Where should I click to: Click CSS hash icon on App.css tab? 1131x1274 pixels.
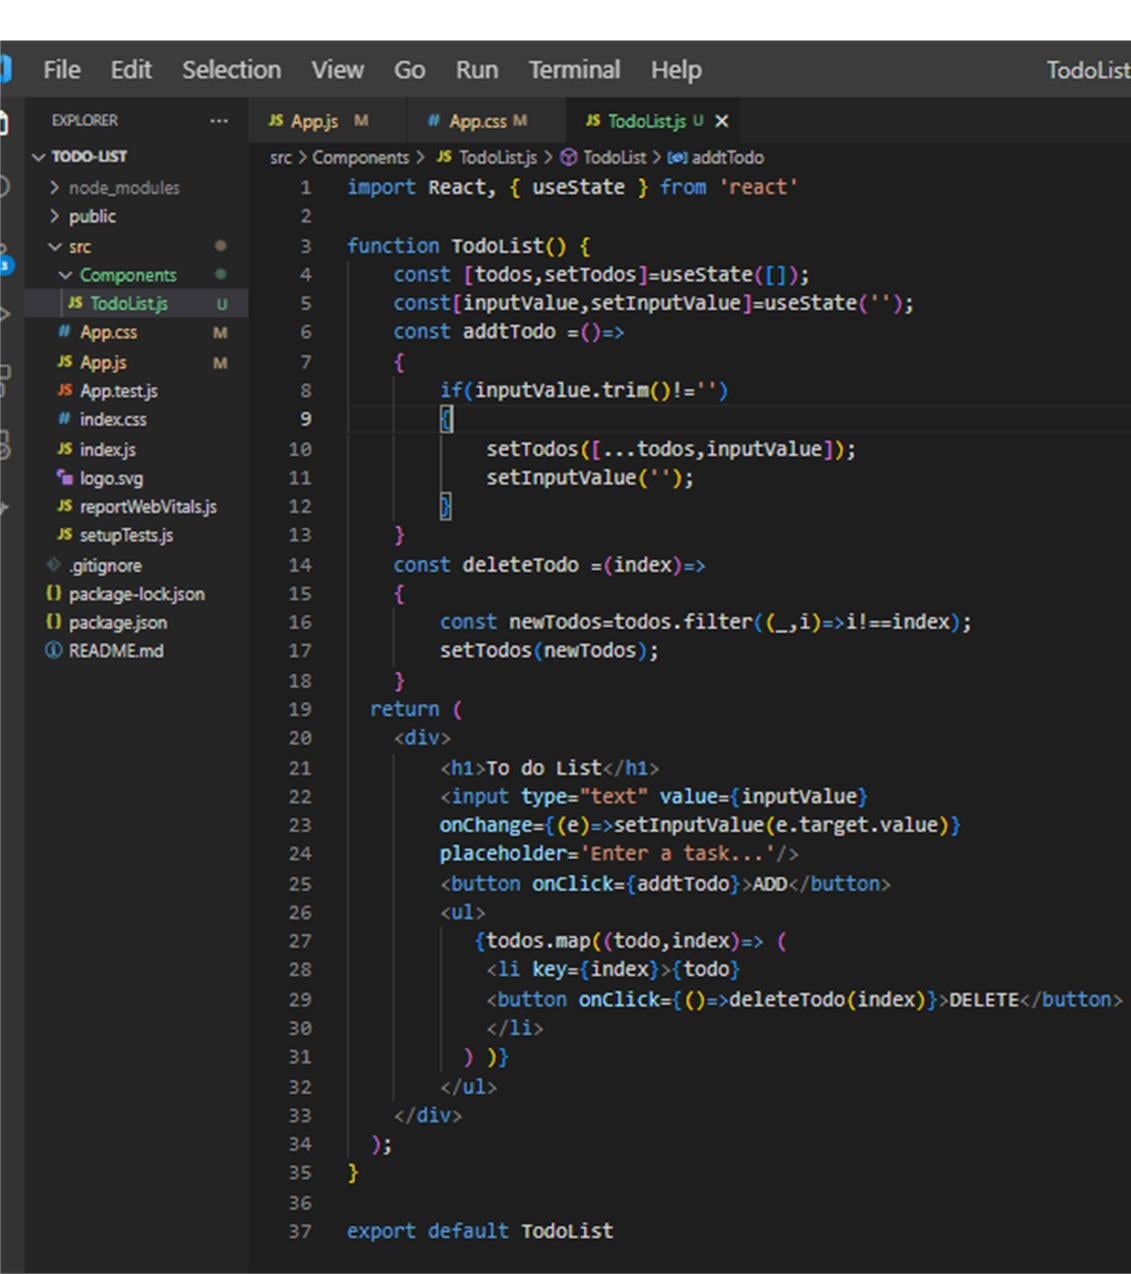click(x=433, y=121)
